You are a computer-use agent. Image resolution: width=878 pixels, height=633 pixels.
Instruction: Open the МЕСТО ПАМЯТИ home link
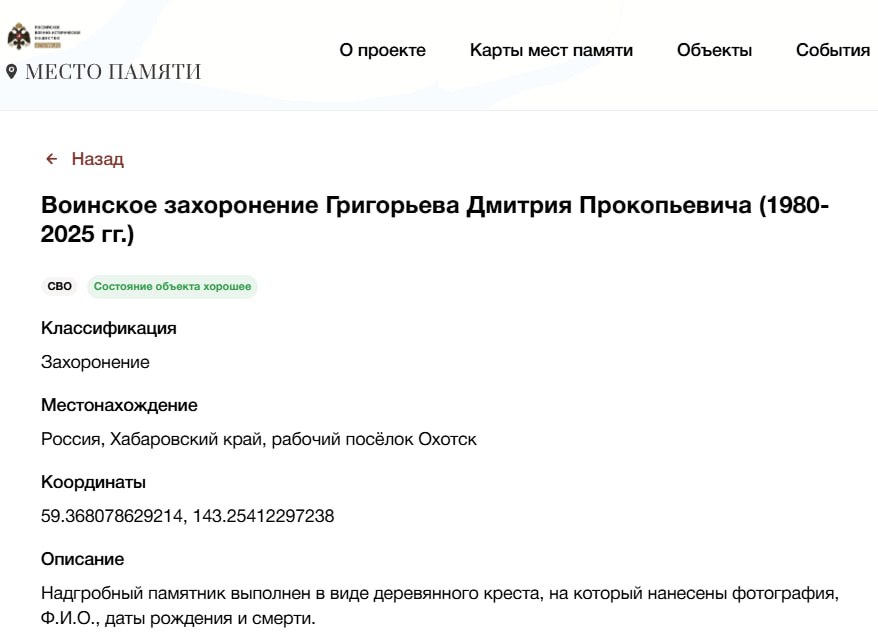tap(113, 72)
